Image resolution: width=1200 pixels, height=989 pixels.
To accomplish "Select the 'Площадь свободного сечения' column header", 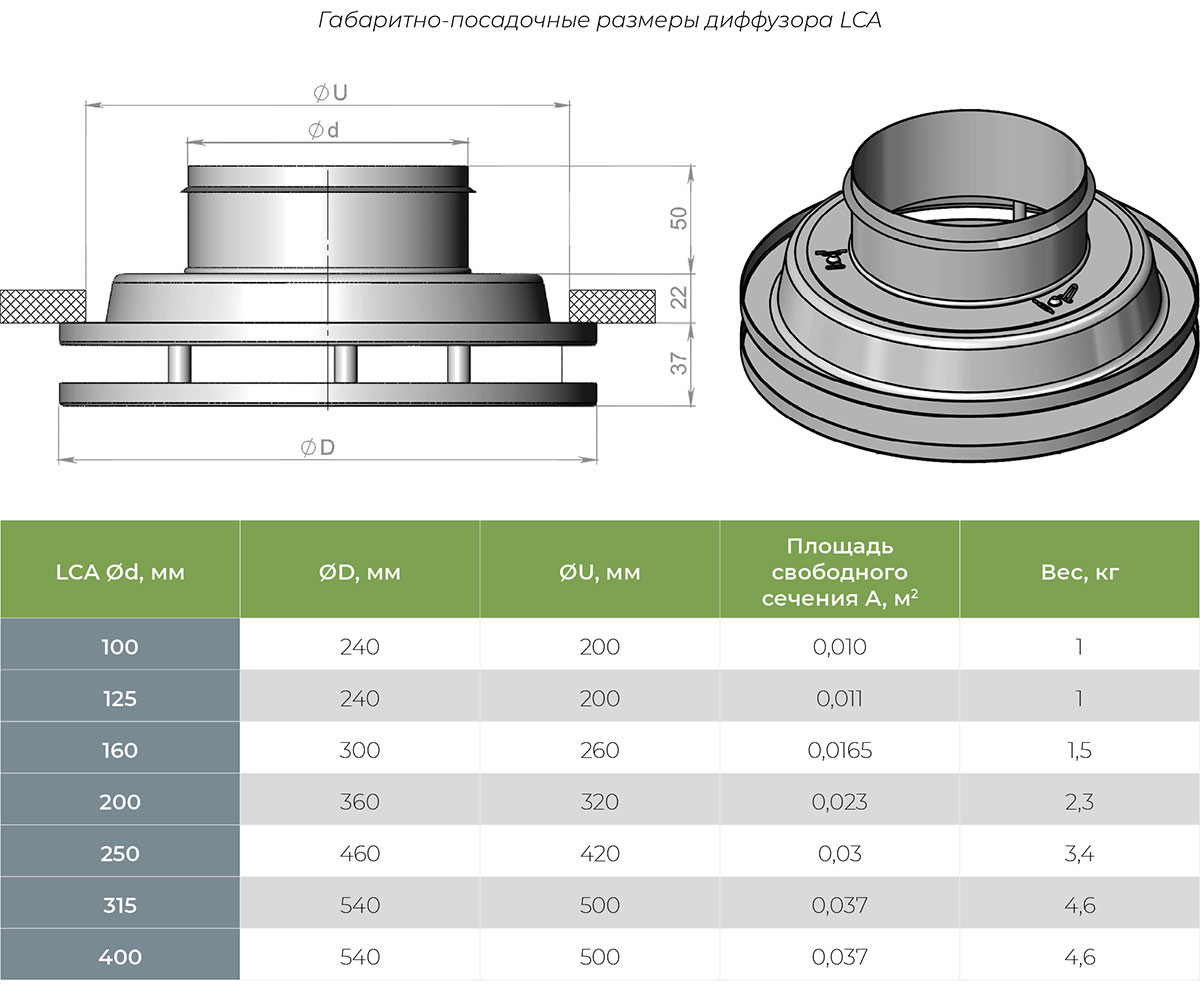I will tap(839, 572).
